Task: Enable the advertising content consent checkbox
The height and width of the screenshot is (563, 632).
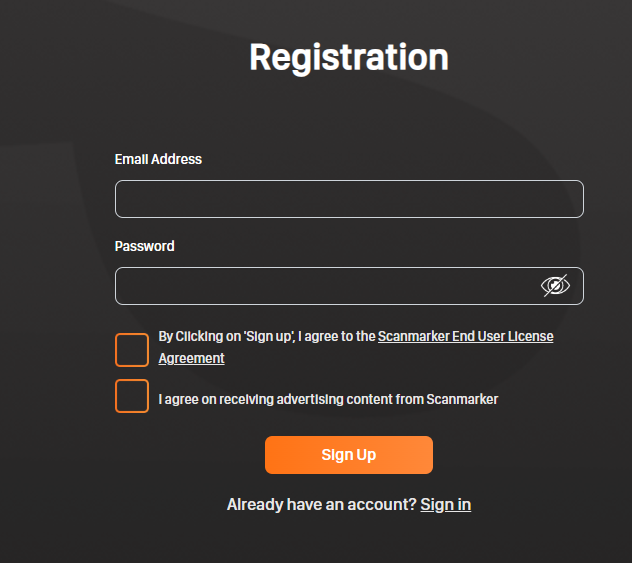Action: point(132,396)
